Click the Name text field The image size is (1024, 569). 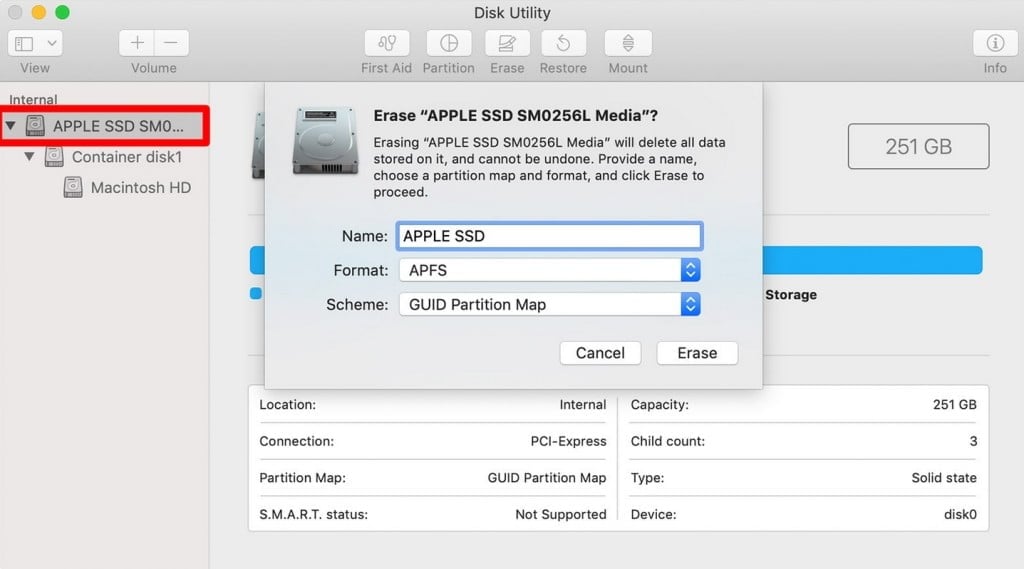[549, 236]
